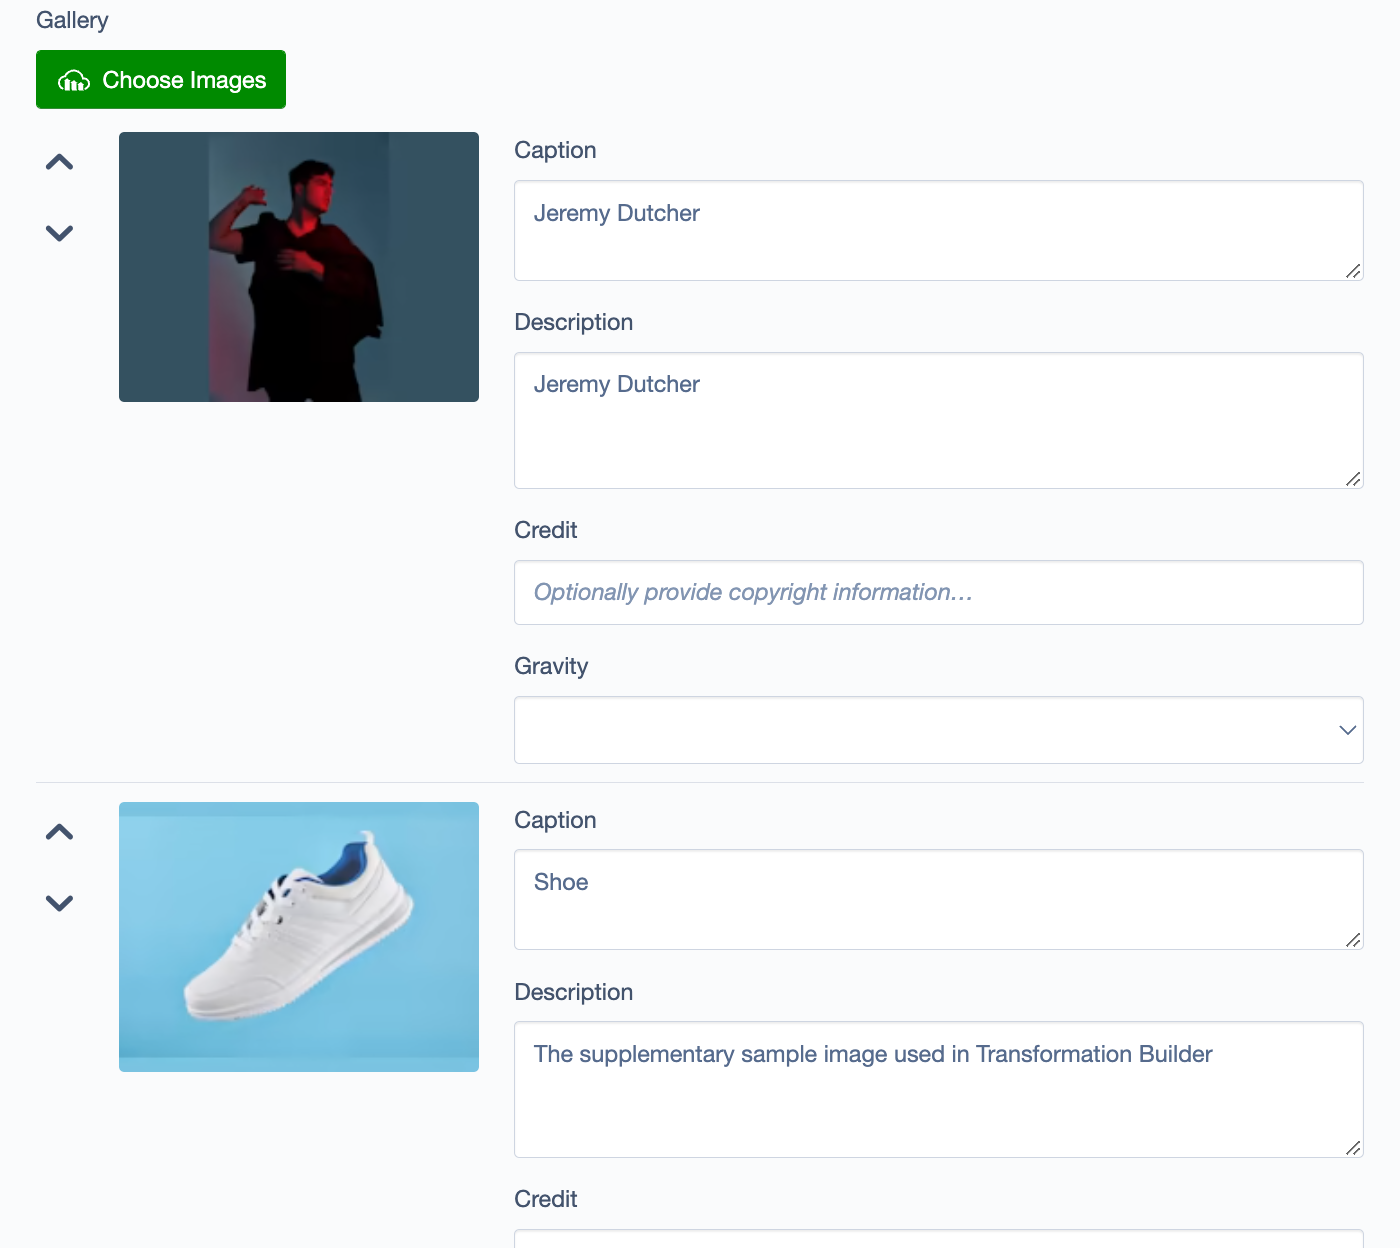
Task: Open the Gravity dropdown
Action: coord(939,730)
